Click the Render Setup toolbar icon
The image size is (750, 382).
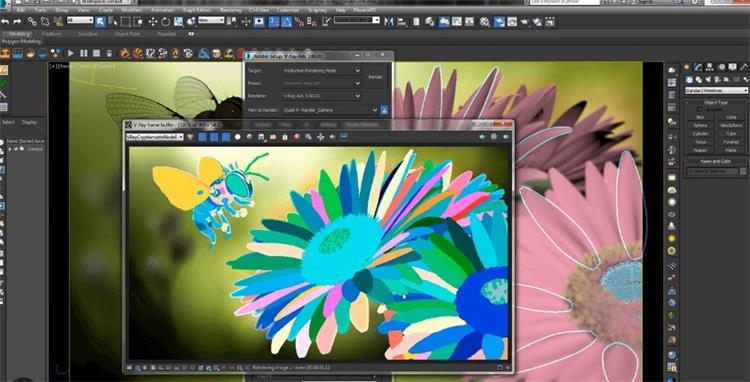499,22
